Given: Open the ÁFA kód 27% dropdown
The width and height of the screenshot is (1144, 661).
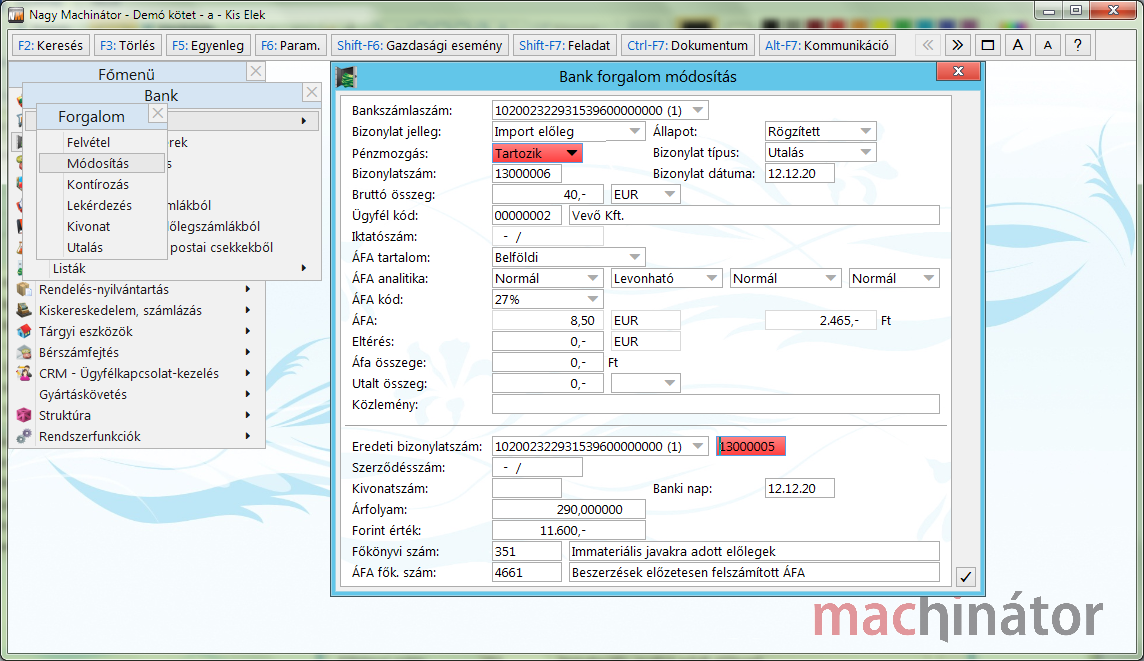Looking at the screenshot, I should pyautogui.click(x=592, y=300).
